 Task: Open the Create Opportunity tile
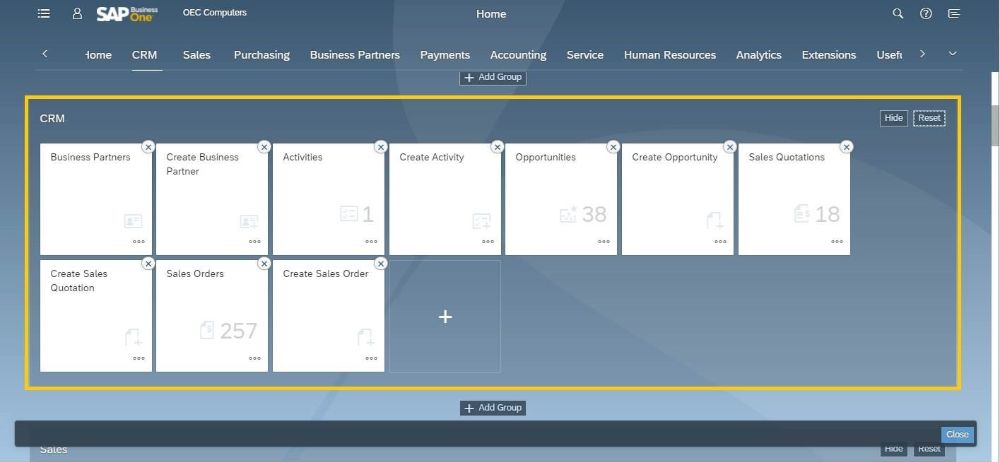677,199
